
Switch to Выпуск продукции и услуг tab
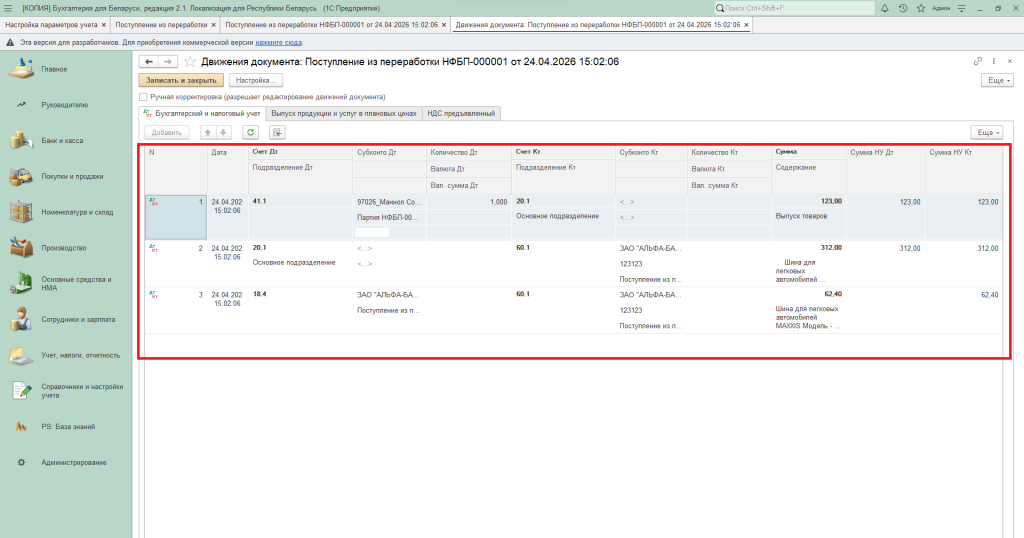tap(343, 114)
